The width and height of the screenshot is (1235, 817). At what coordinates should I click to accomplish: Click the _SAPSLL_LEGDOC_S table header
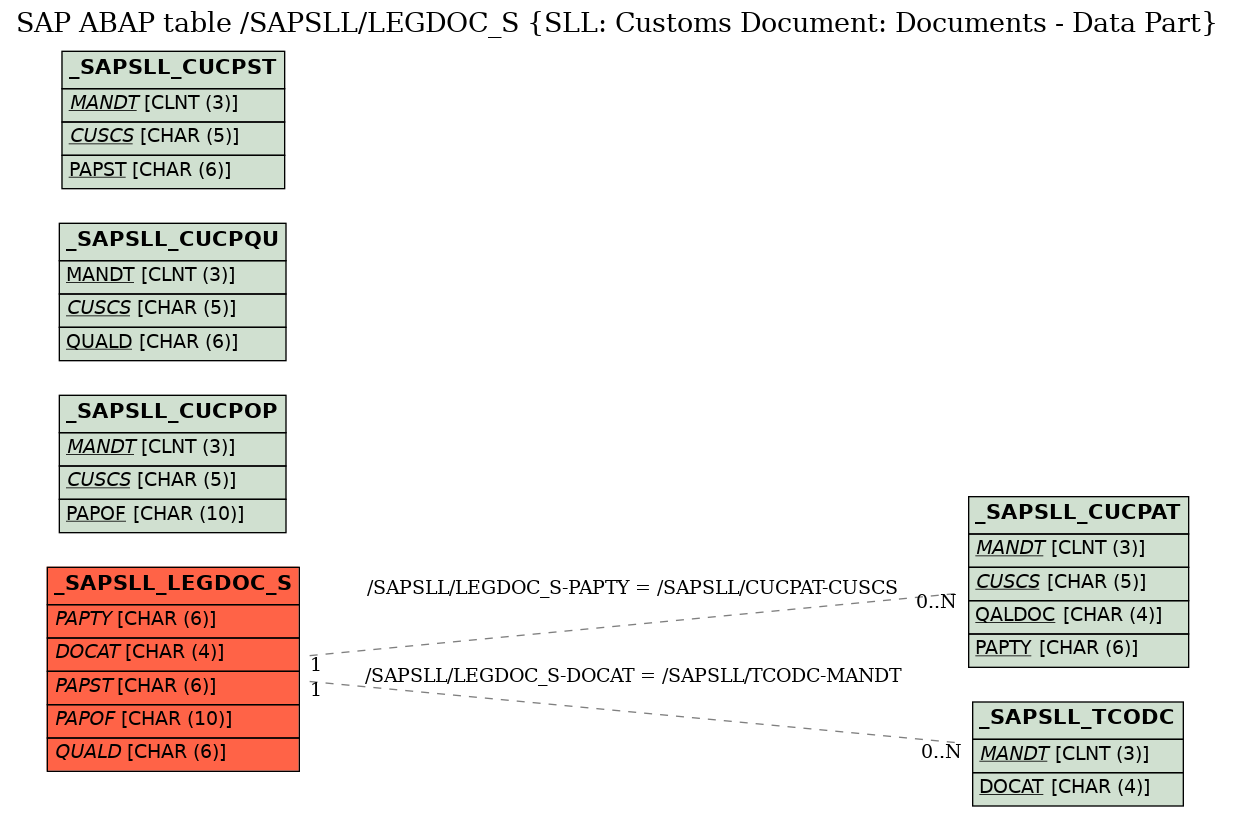(173, 585)
